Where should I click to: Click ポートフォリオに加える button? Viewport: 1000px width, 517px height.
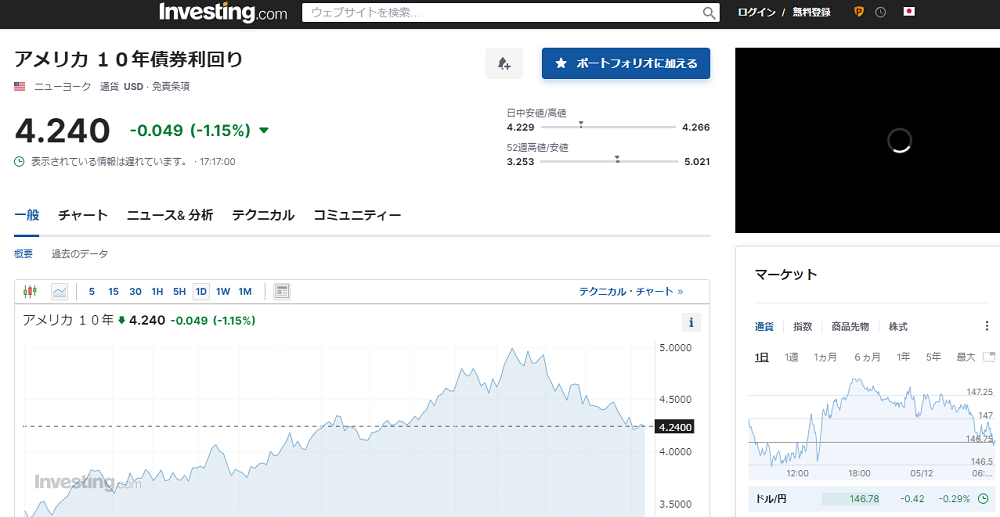point(626,63)
